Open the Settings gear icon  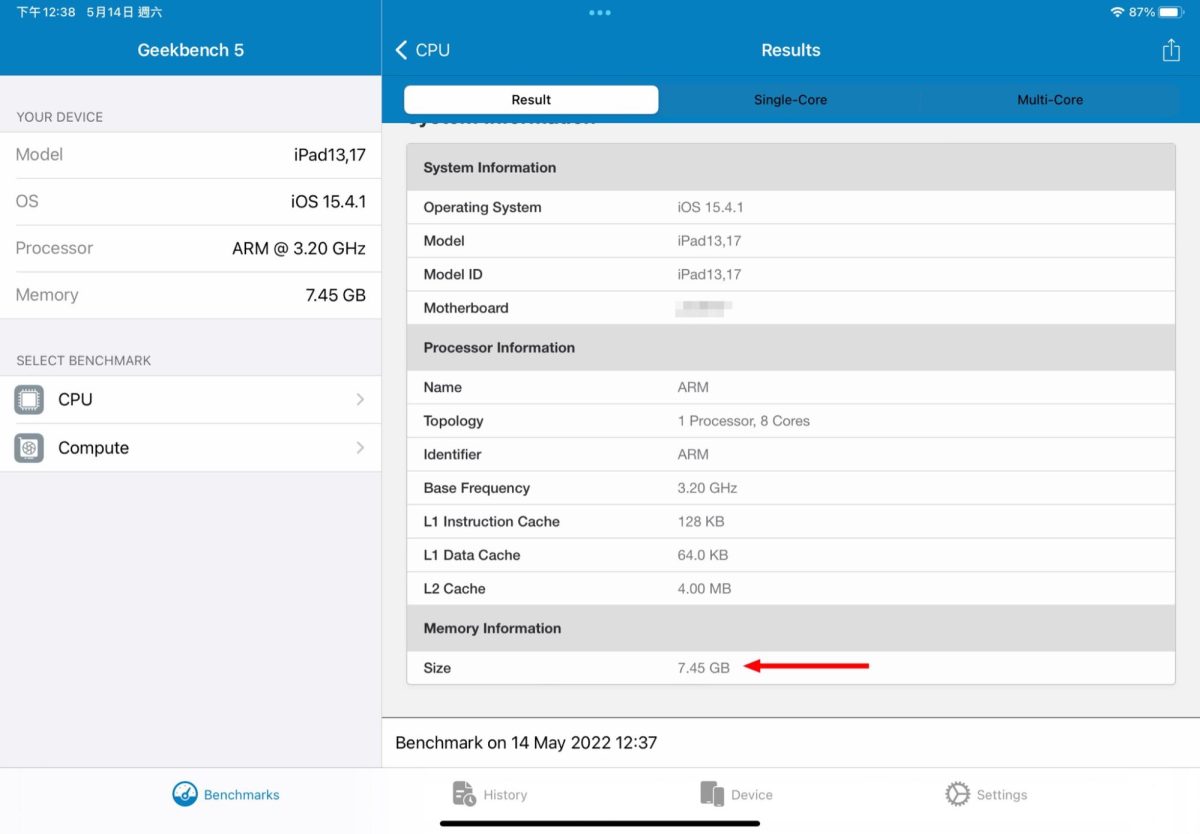957,794
